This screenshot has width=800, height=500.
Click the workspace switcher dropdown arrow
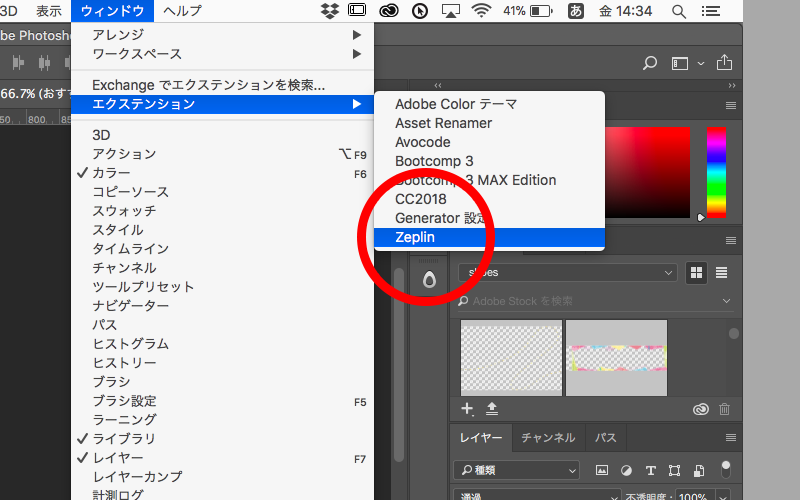[x=701, y=64]
